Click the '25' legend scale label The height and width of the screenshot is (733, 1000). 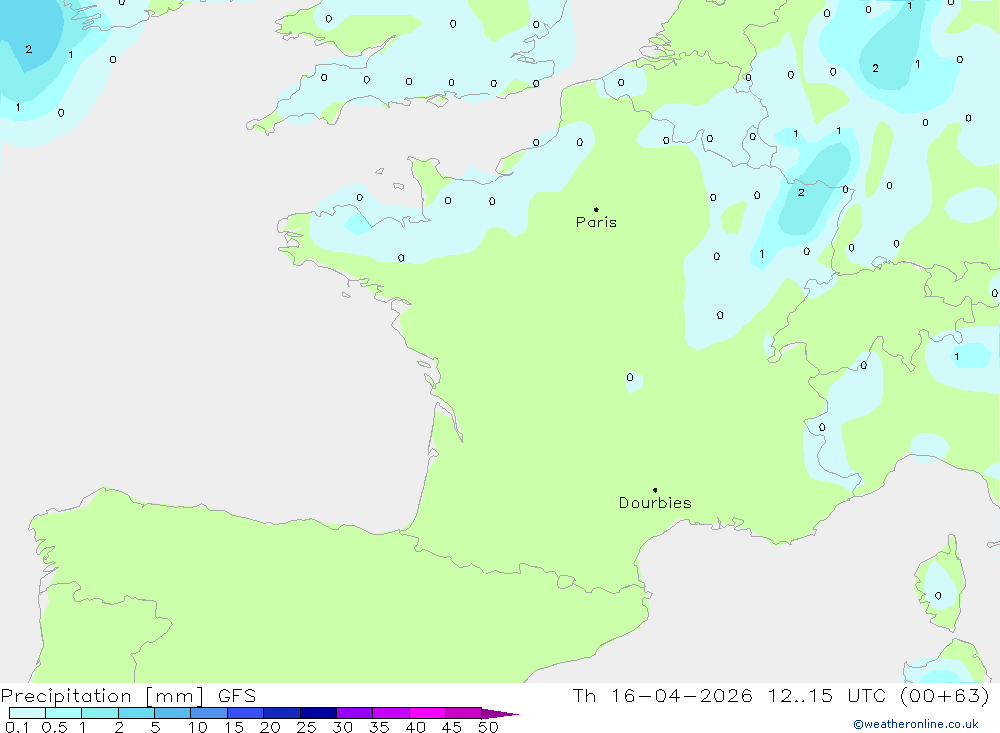coord(306,727)
